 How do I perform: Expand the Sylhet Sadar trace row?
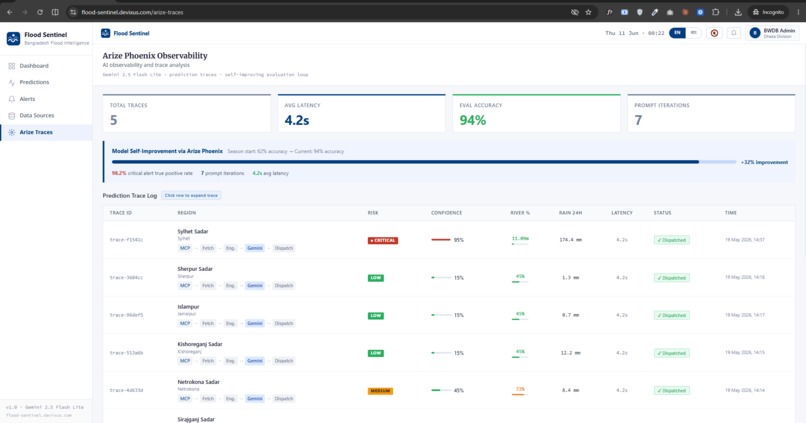click(x=449, y=240)
